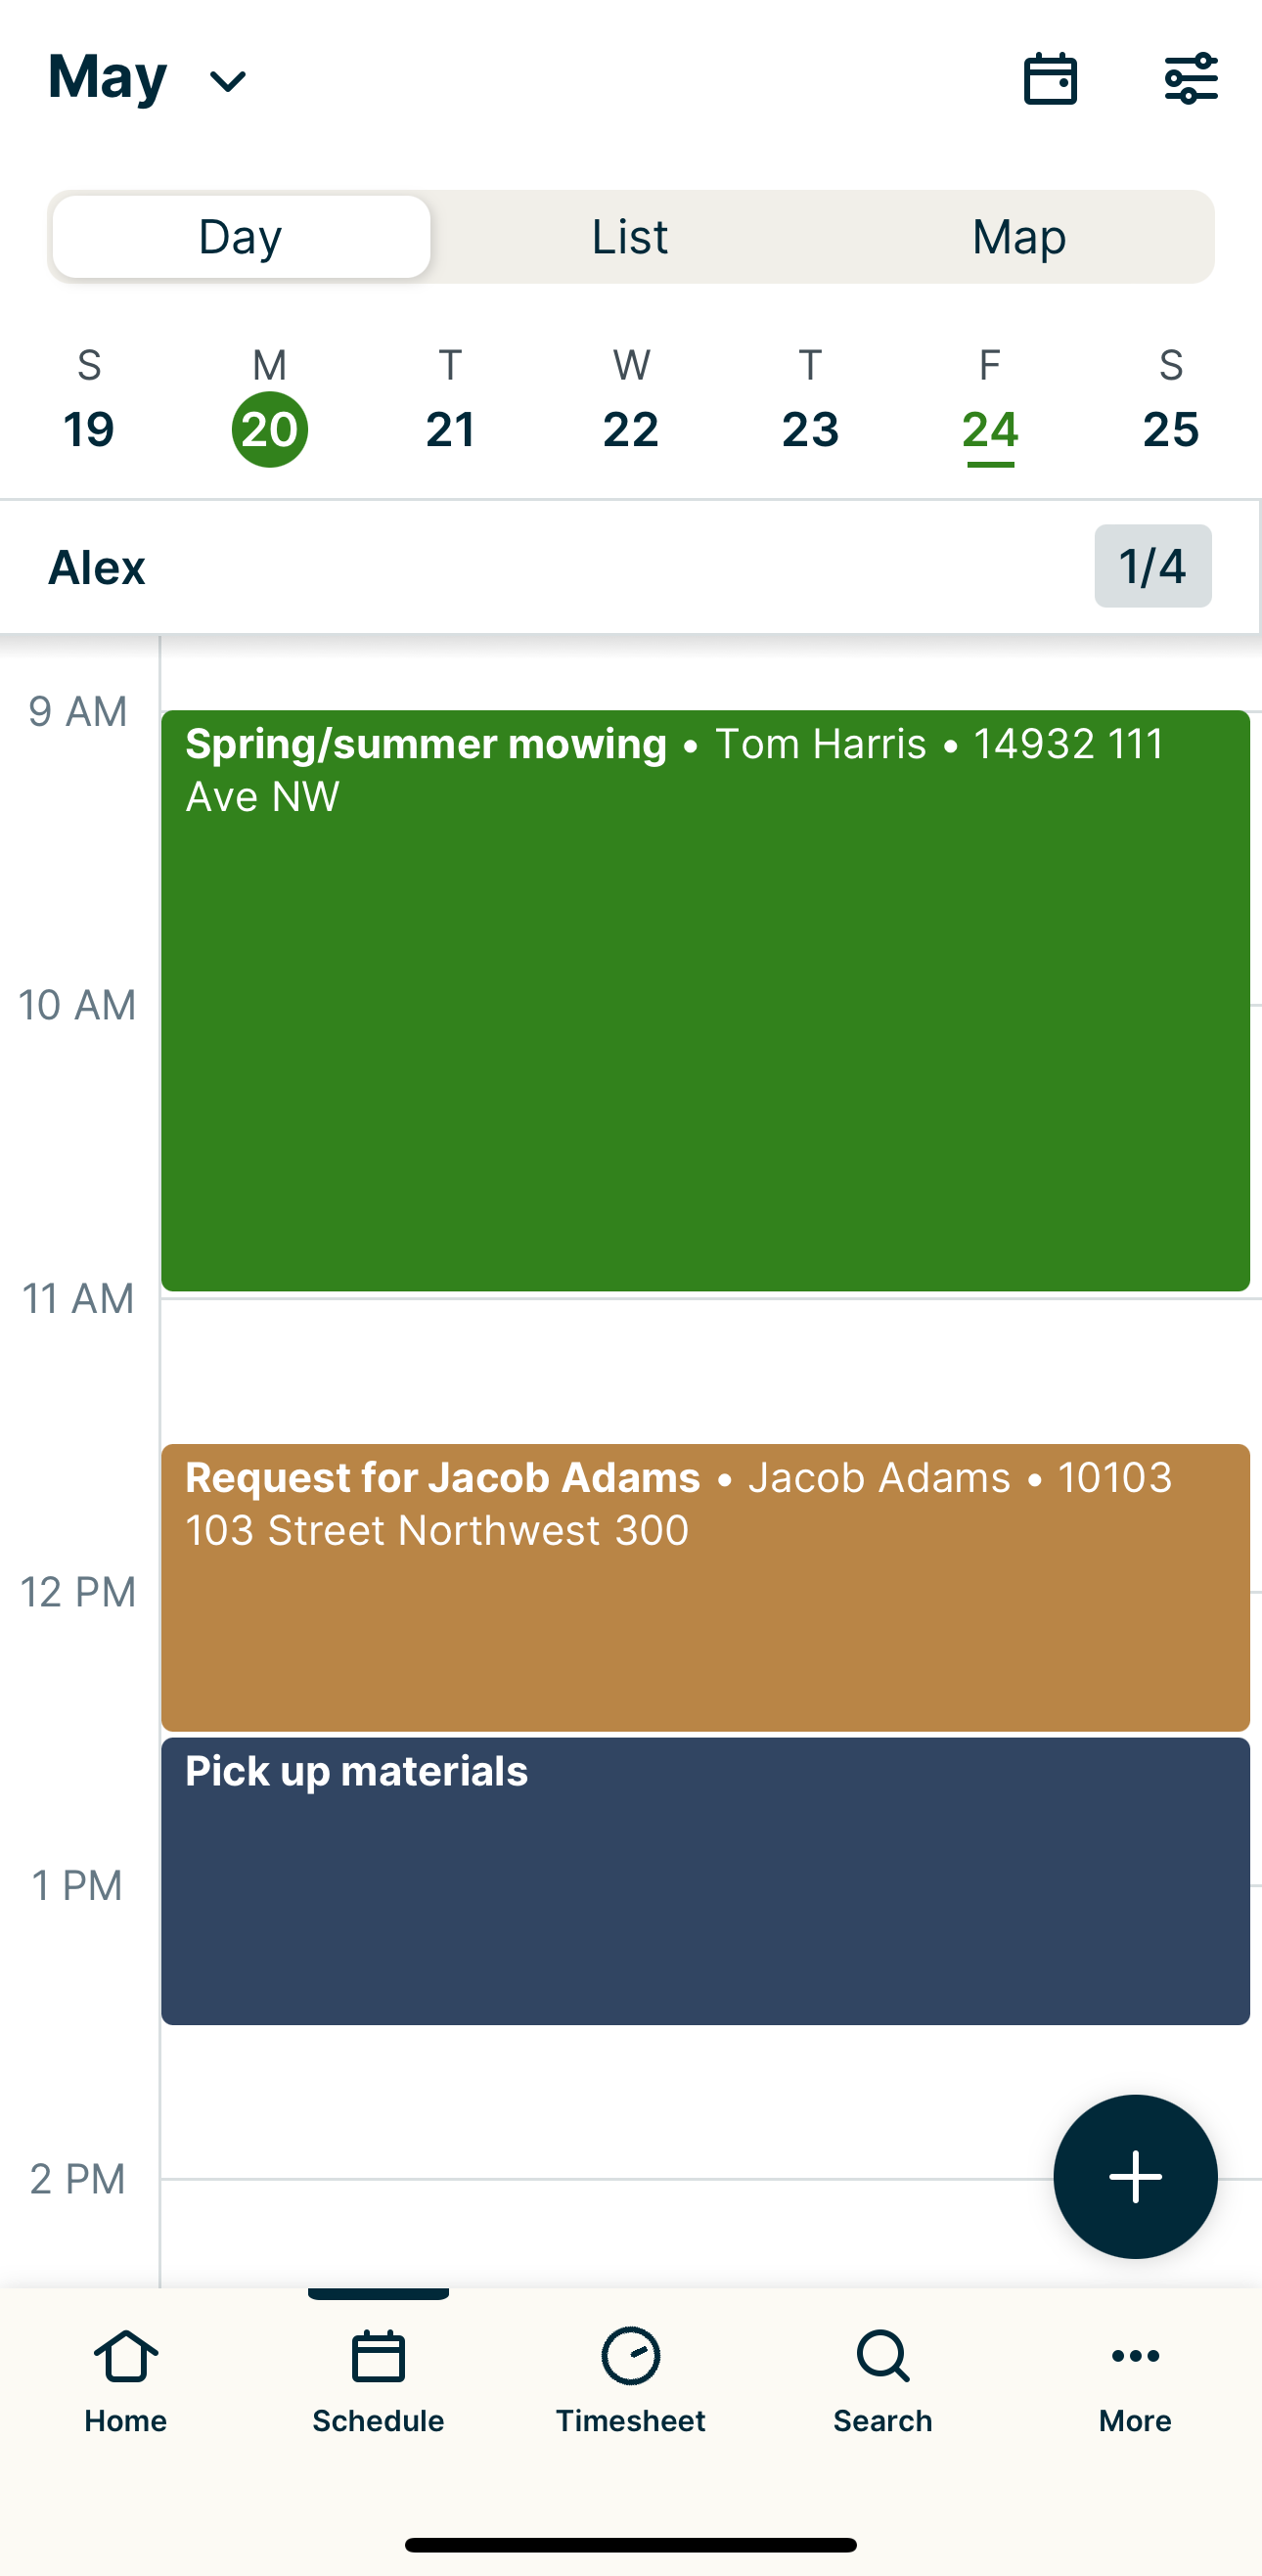Go to the Home tab
This screenshot has width=1262, height=2576.
click(126, 2380)
